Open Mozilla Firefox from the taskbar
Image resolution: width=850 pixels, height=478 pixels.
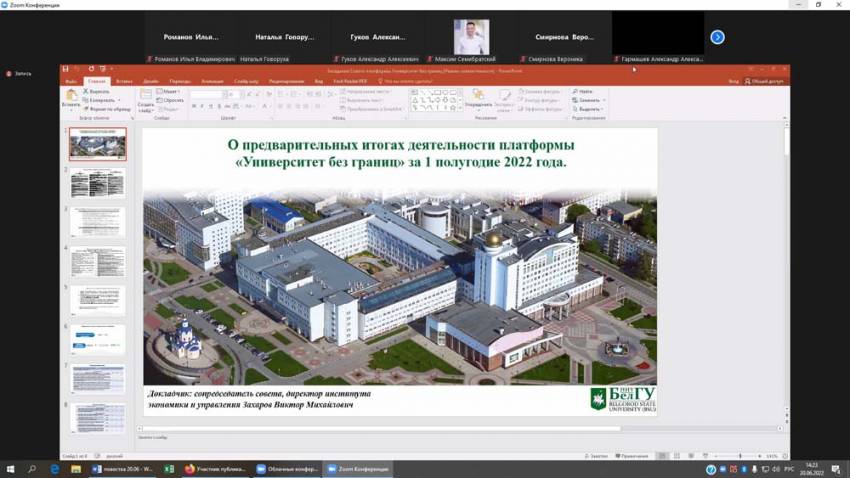point(190,469)
